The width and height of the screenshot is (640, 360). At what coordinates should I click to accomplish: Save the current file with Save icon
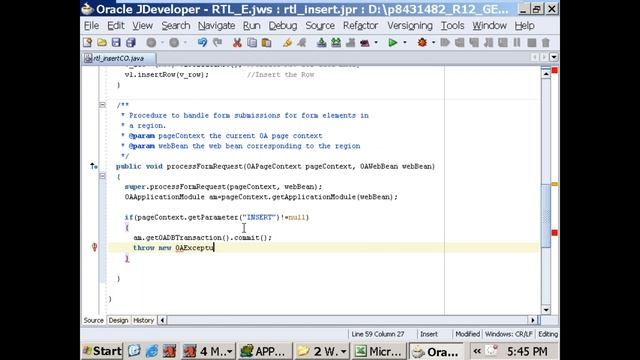(116, 42)
